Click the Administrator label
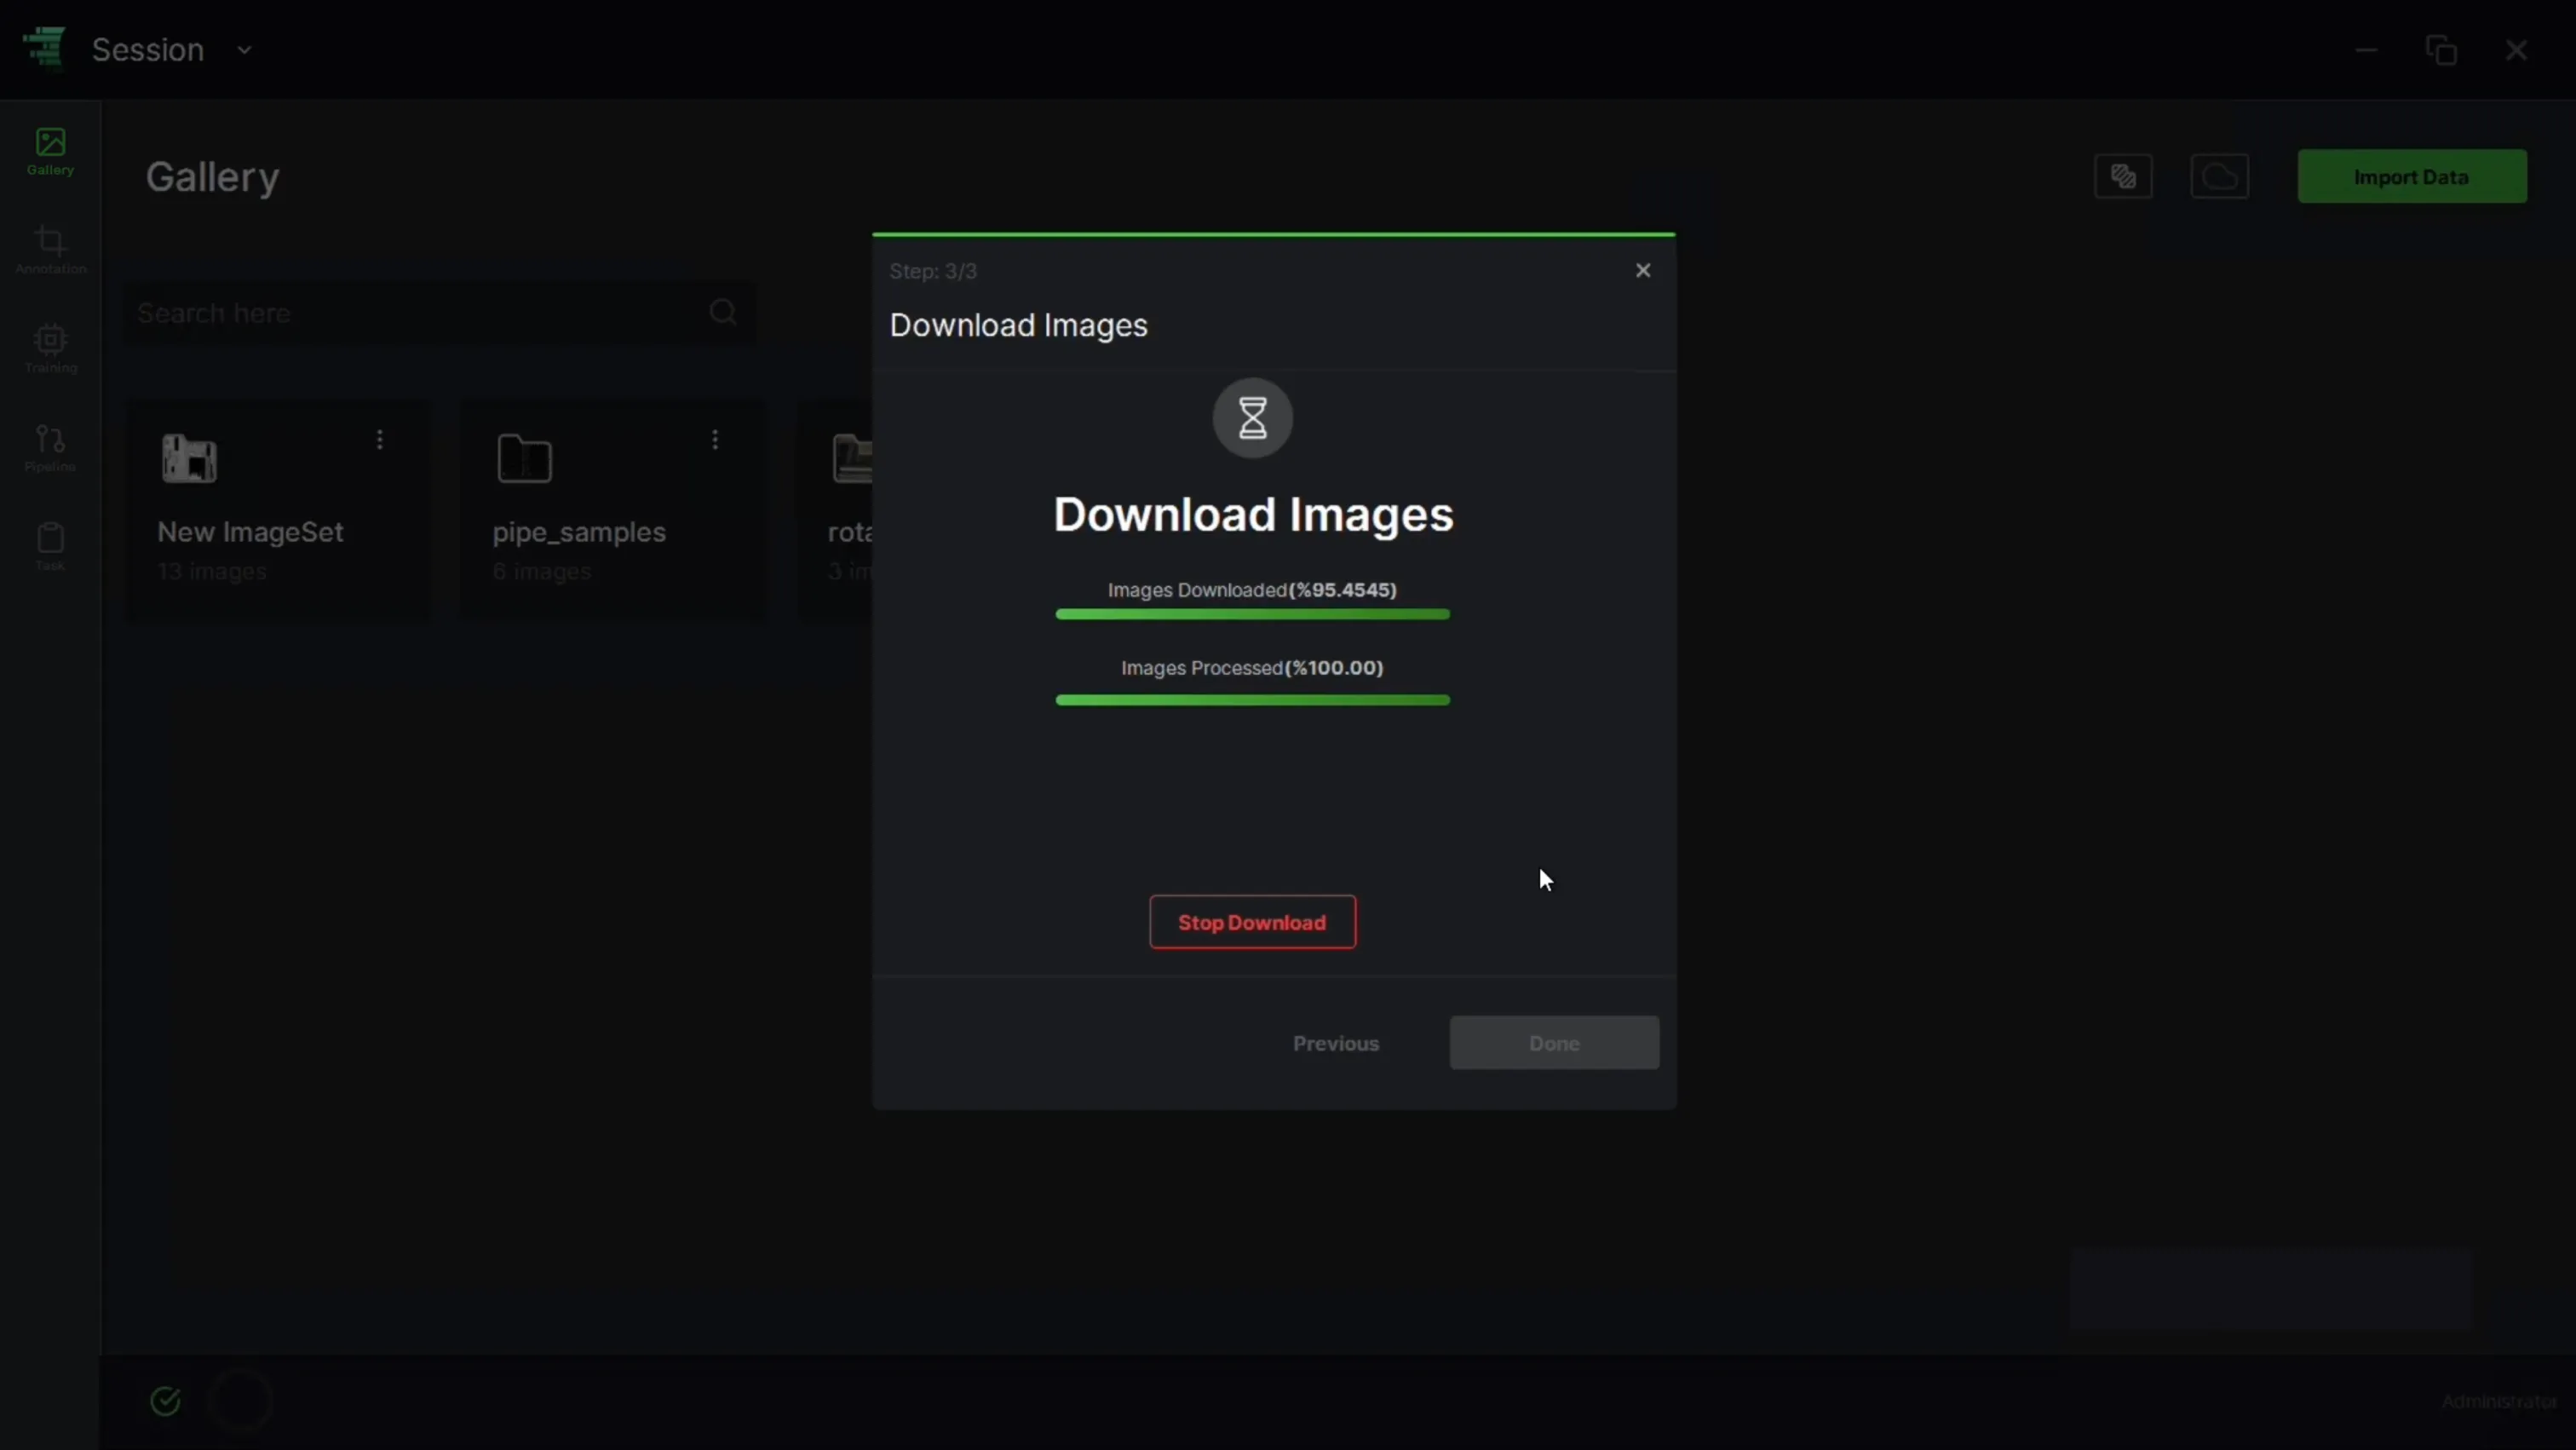 tap(2499, 1401)
